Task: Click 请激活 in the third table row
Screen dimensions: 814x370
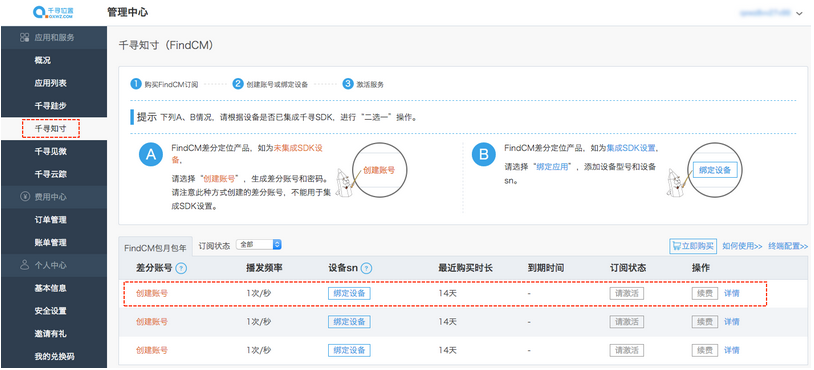Action: pyautogui.click(x=627, y=350)
